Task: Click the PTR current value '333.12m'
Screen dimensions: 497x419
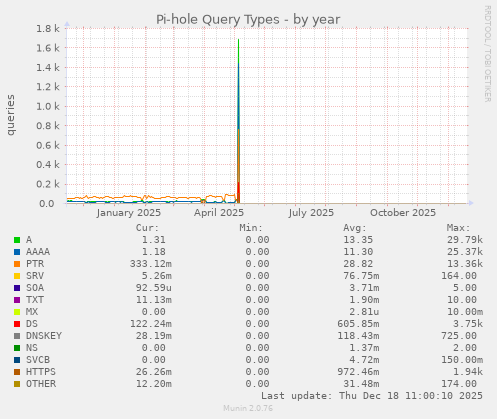Action: click(x=151, y=264)
